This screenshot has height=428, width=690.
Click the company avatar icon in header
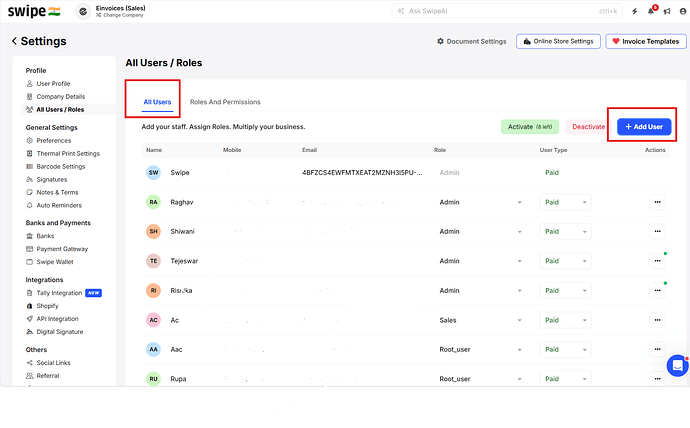point(83,11)
